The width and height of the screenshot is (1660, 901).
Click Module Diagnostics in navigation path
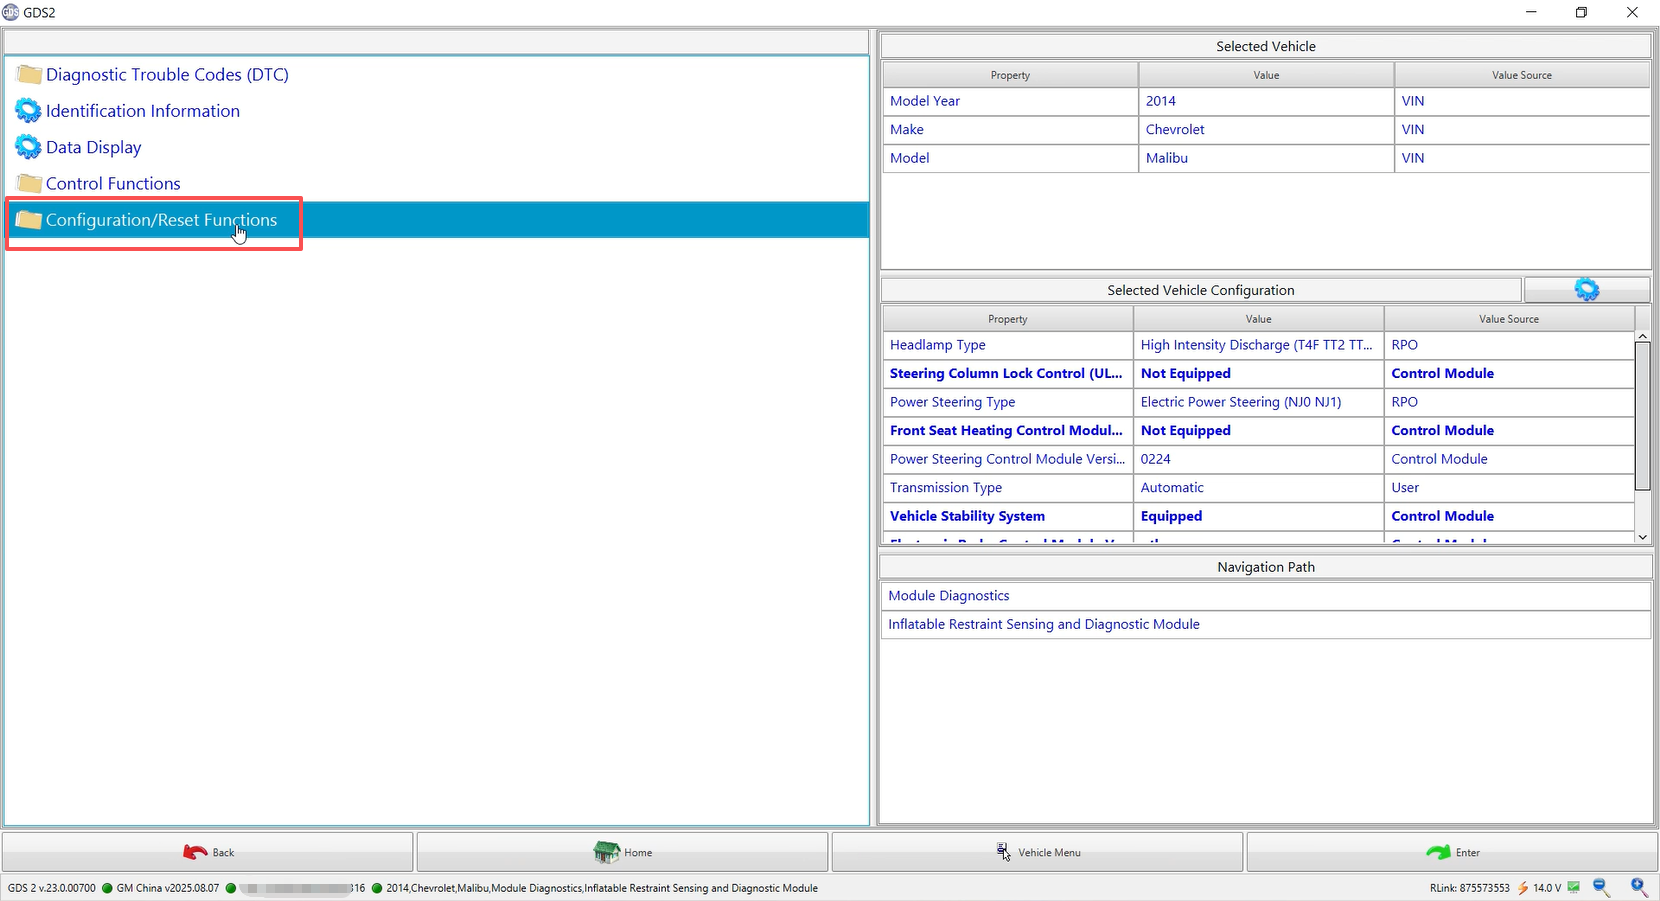tap(949, 596)
